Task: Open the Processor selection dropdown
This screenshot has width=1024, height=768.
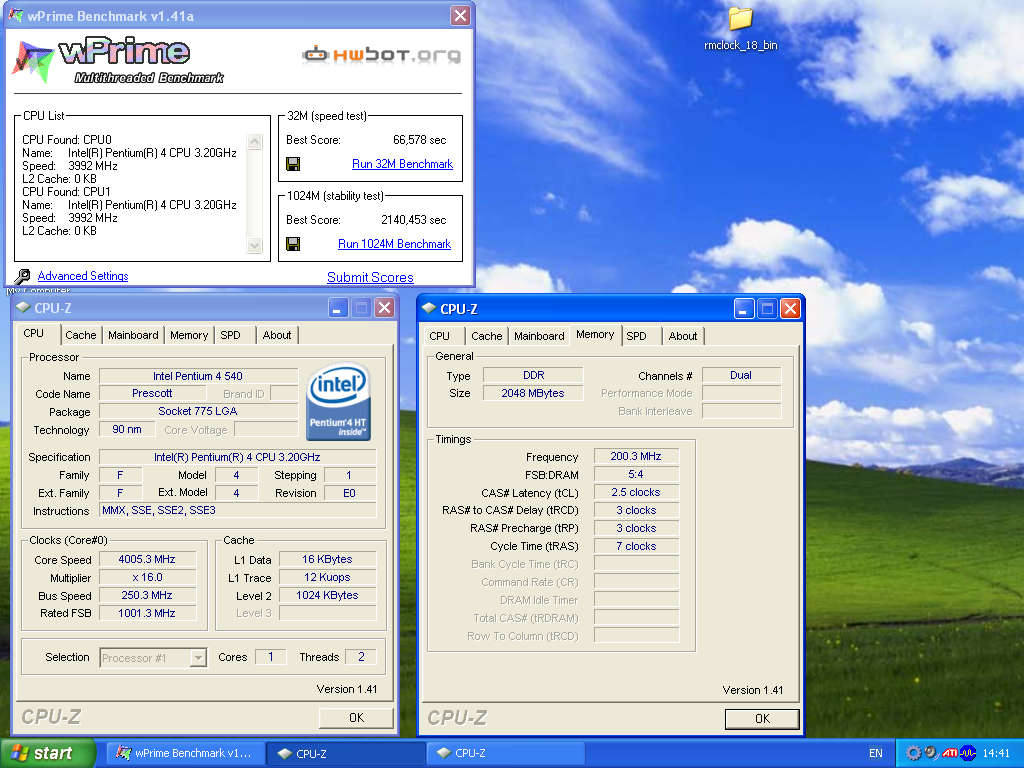Action: pos(198,658)
